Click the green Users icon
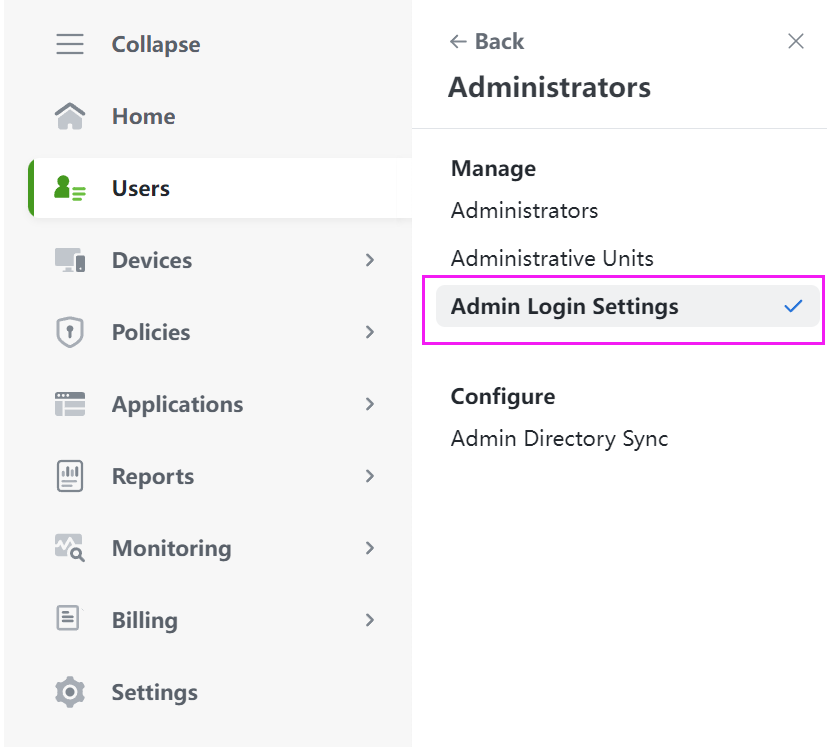The width and height of the screenshot is (827, 747). click(x=70, y=189)
